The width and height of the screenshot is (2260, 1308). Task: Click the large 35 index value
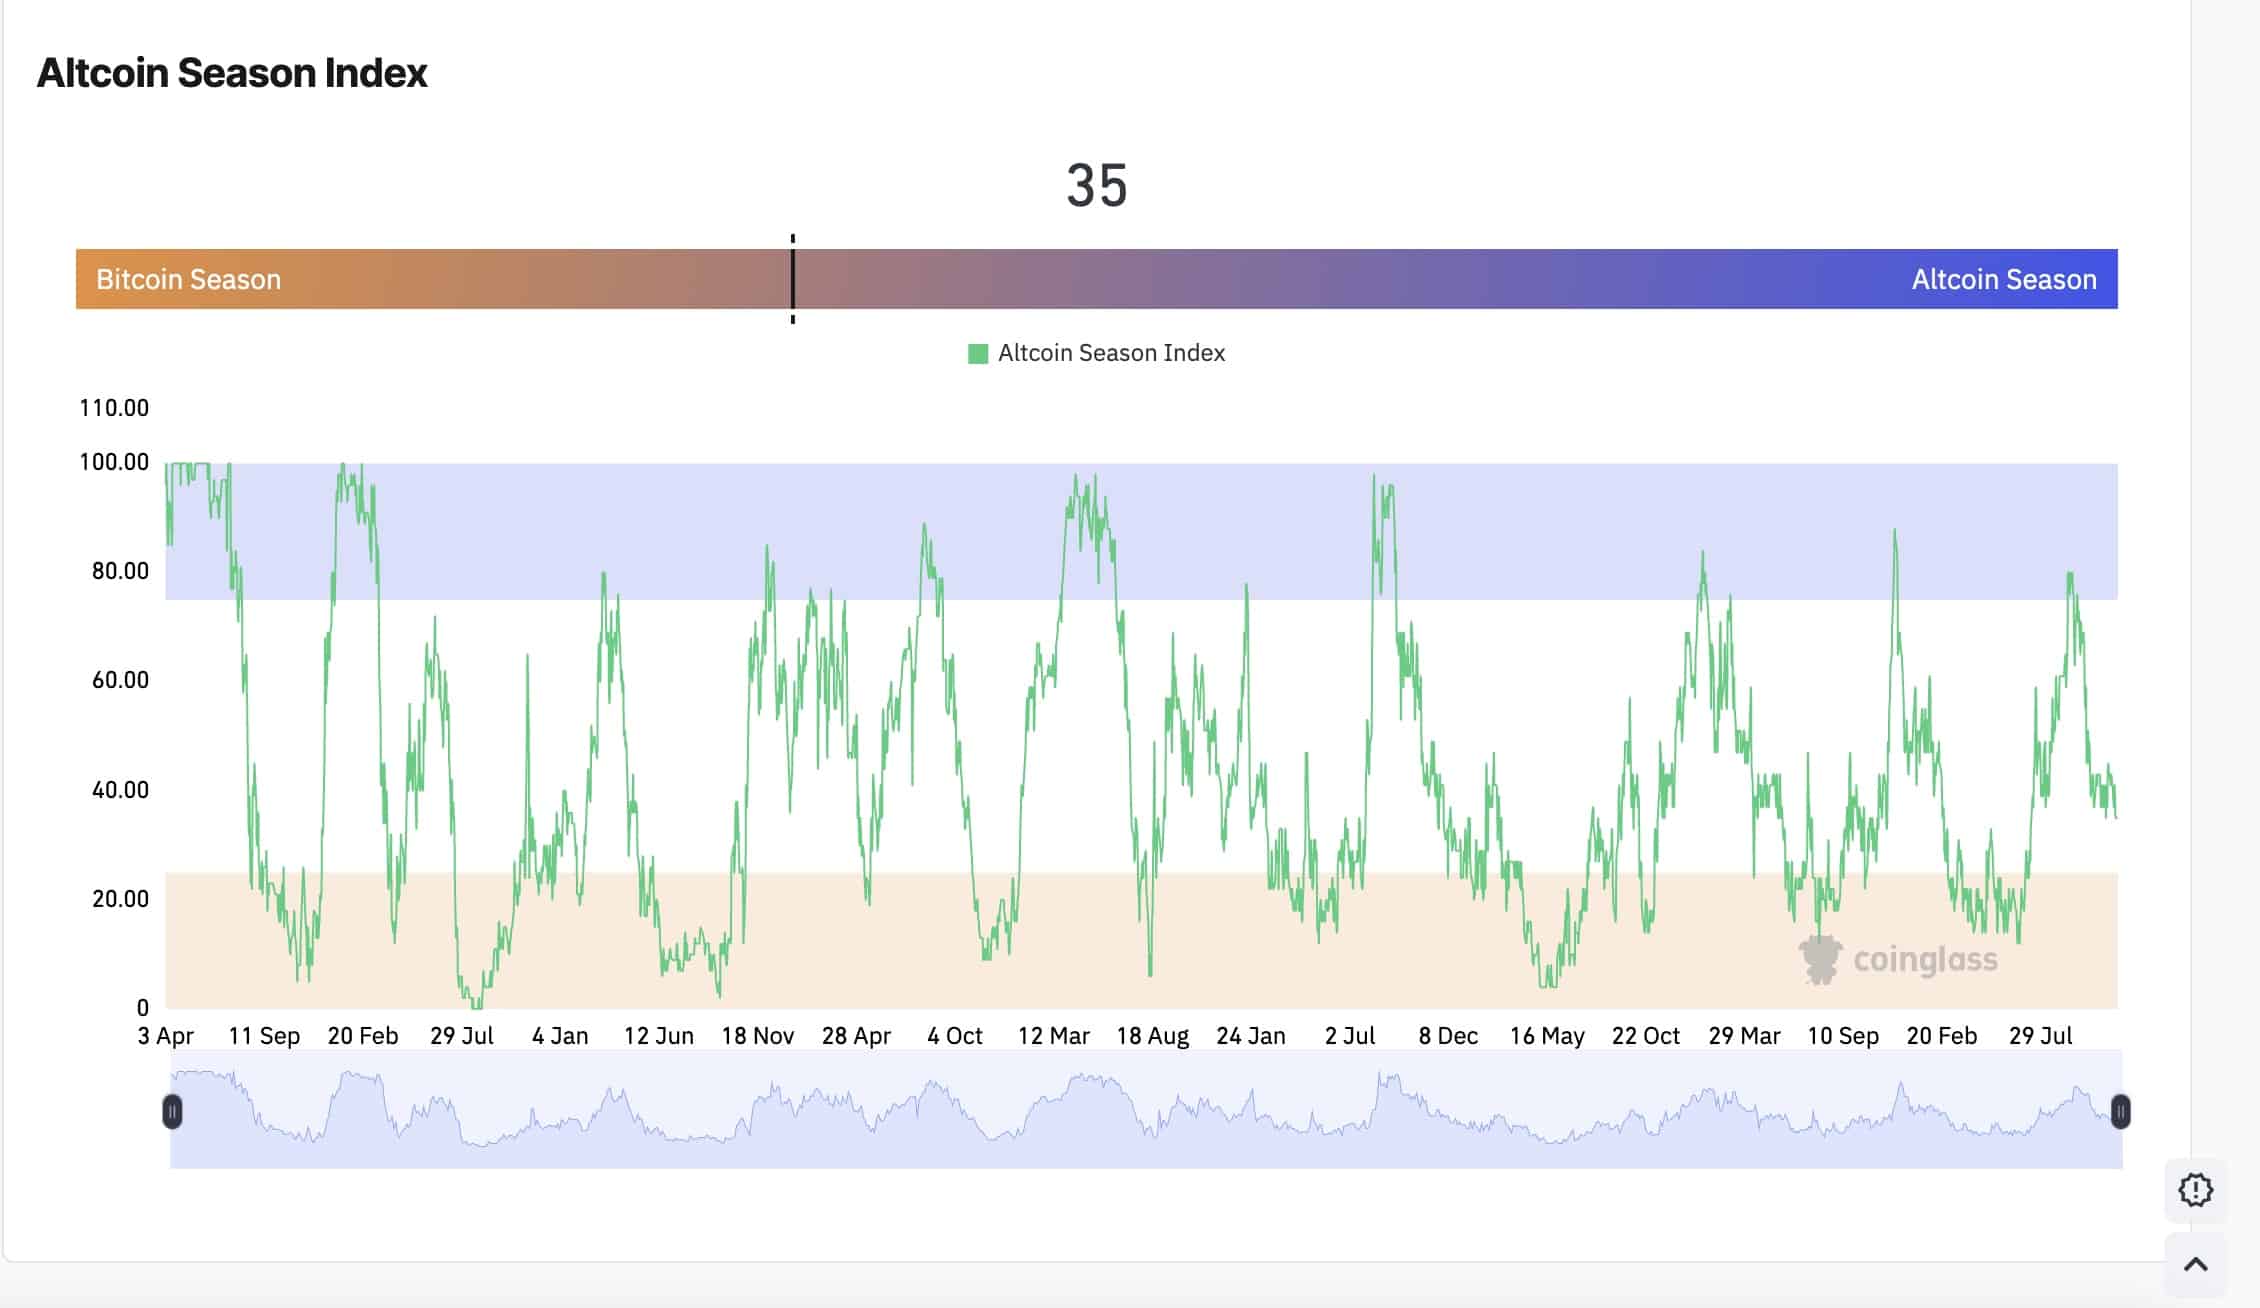pos(1096,186)
